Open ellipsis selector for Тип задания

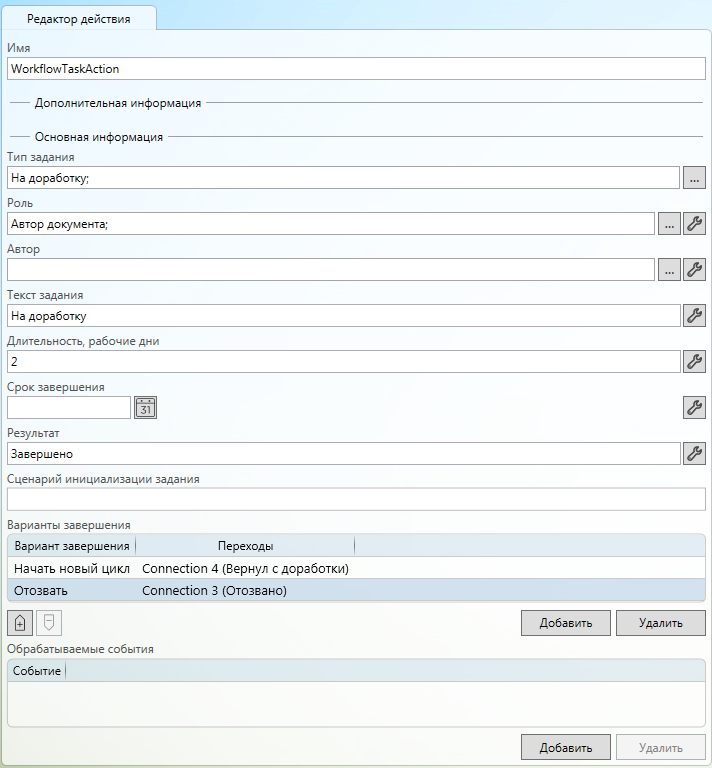coord(695,177)
